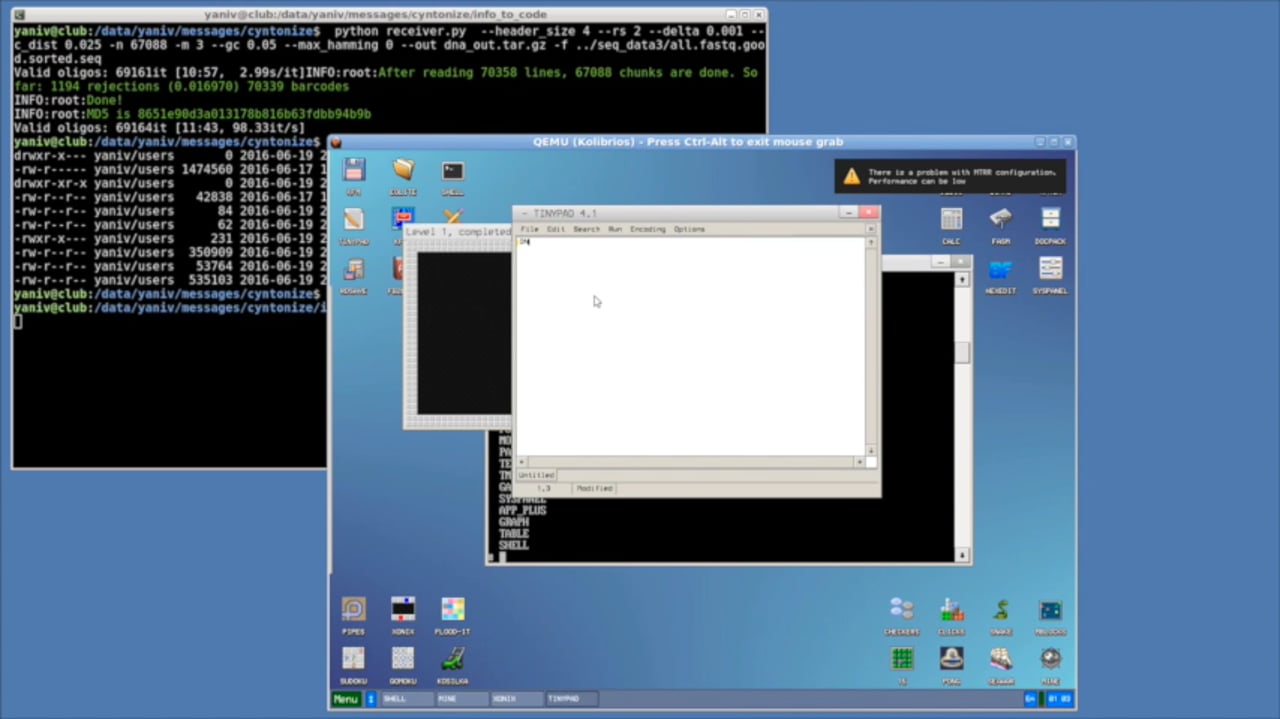1280x719 pixels.
Task: Click shell window scrollbar up arrow
Action: pyautogui.click(x=962, y=279)
